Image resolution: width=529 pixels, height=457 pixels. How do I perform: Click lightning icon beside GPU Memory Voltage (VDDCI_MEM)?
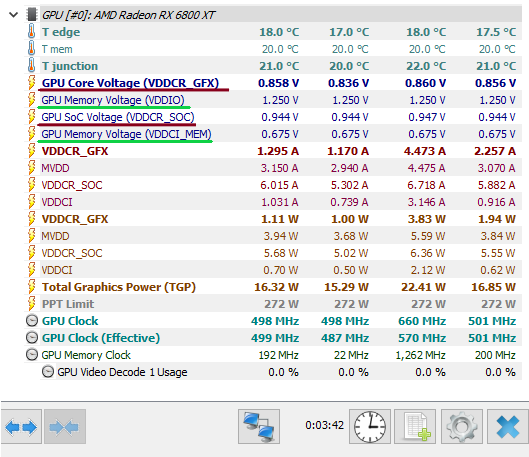pos(31,134)
